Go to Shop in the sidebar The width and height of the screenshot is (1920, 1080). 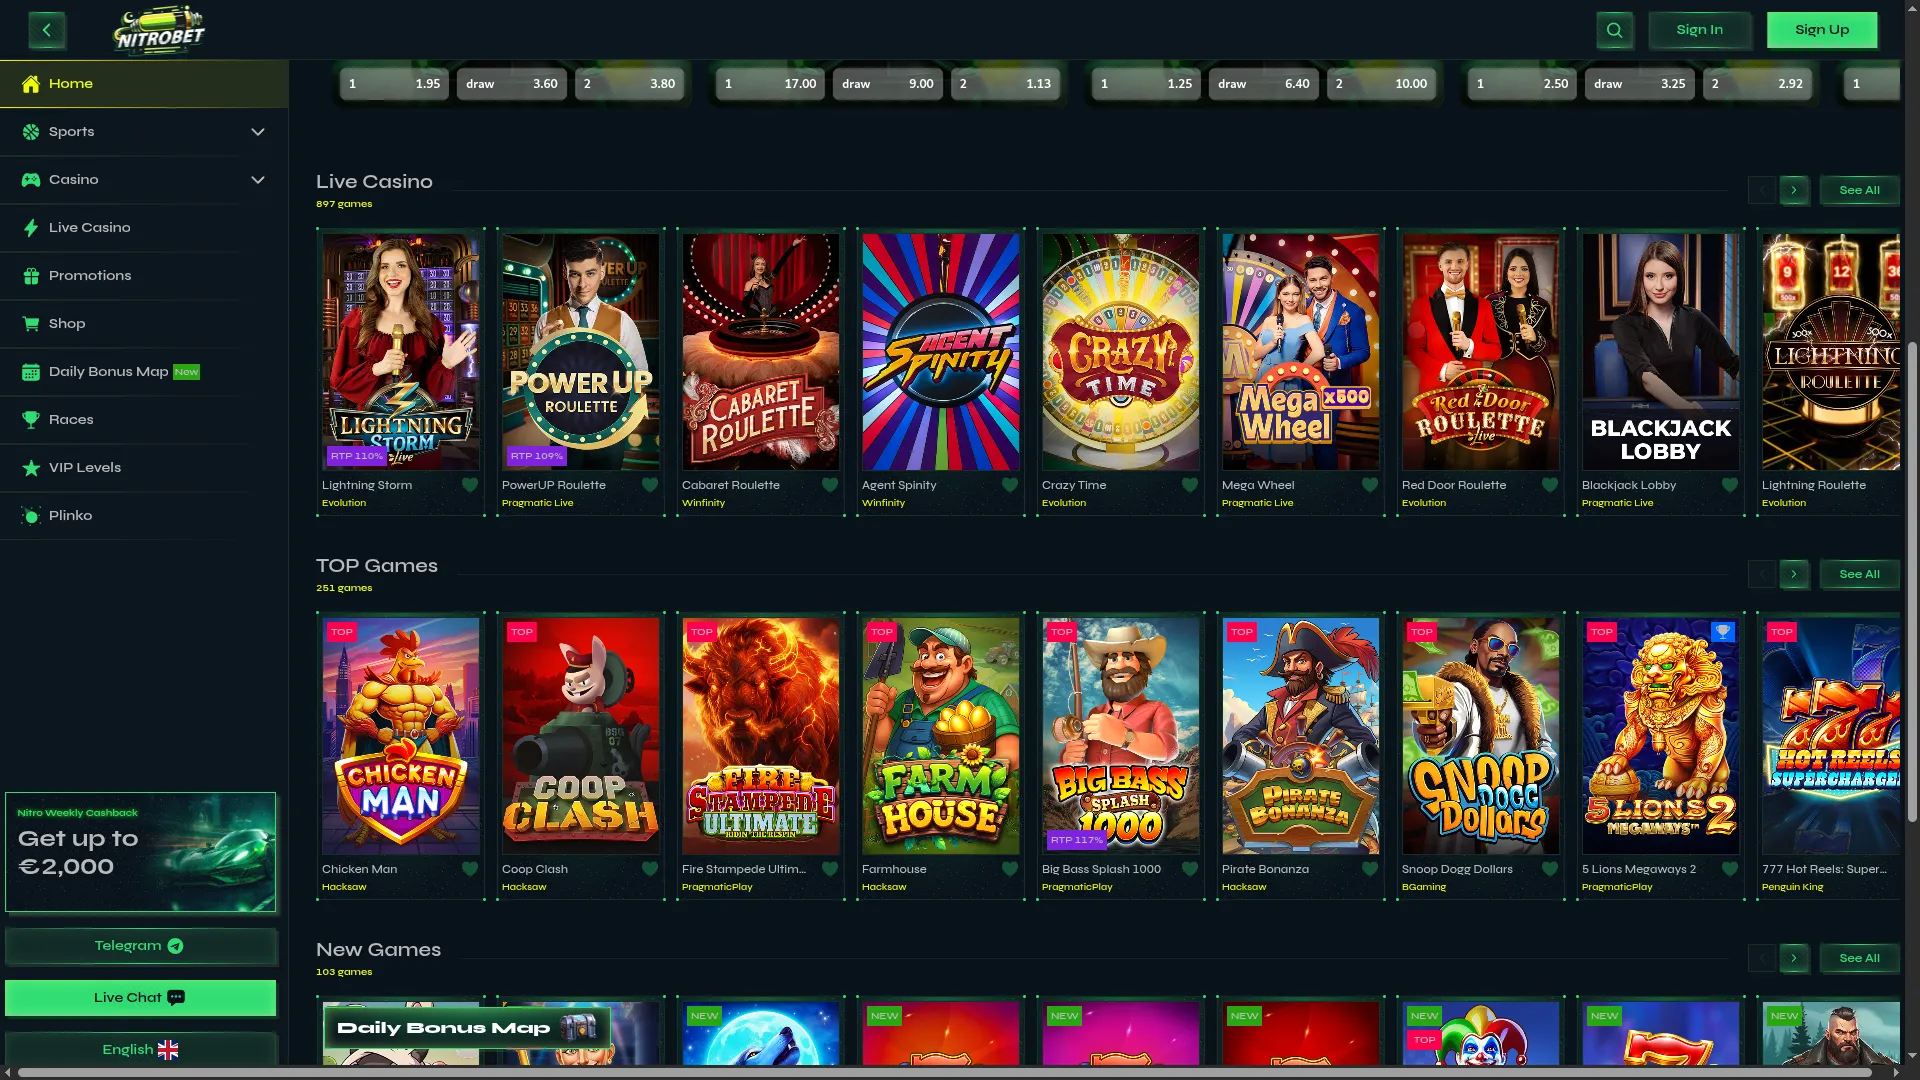(144, 324)
